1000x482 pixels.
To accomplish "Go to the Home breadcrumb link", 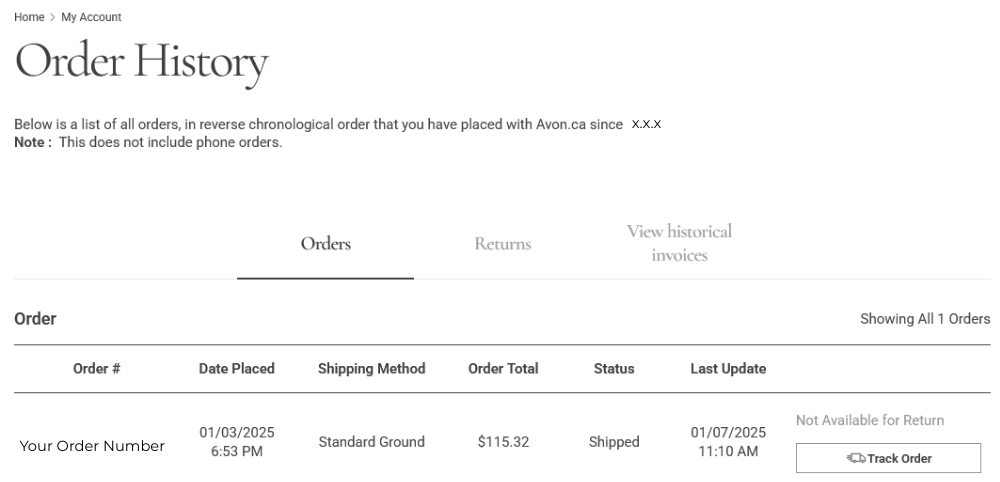I will pyautogui.click(x=29, y=18).
